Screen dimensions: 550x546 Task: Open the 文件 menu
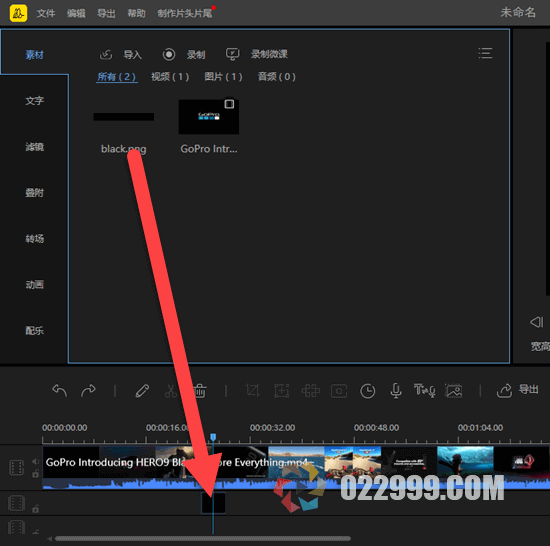pos(46,14)
